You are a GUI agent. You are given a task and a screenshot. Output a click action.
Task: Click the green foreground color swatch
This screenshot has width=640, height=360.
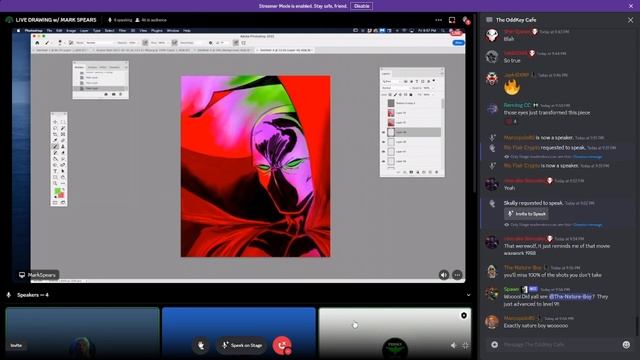[x=57, y=191]
